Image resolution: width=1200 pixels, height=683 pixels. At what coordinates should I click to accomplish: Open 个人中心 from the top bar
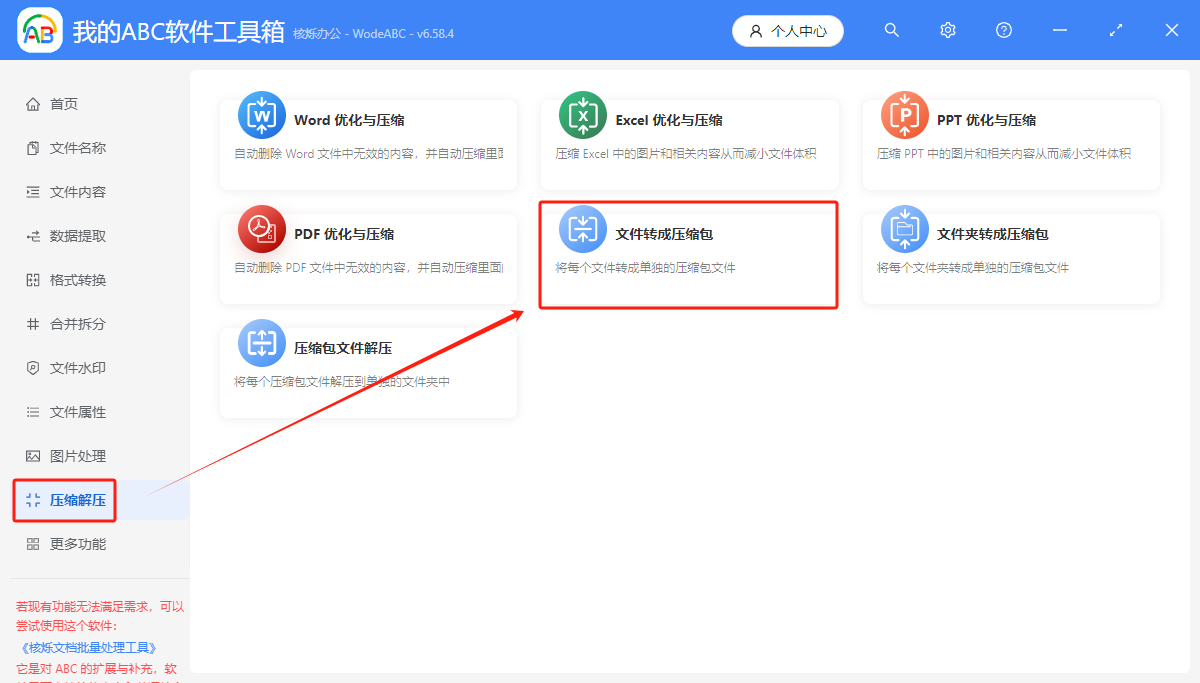[788, 30]
